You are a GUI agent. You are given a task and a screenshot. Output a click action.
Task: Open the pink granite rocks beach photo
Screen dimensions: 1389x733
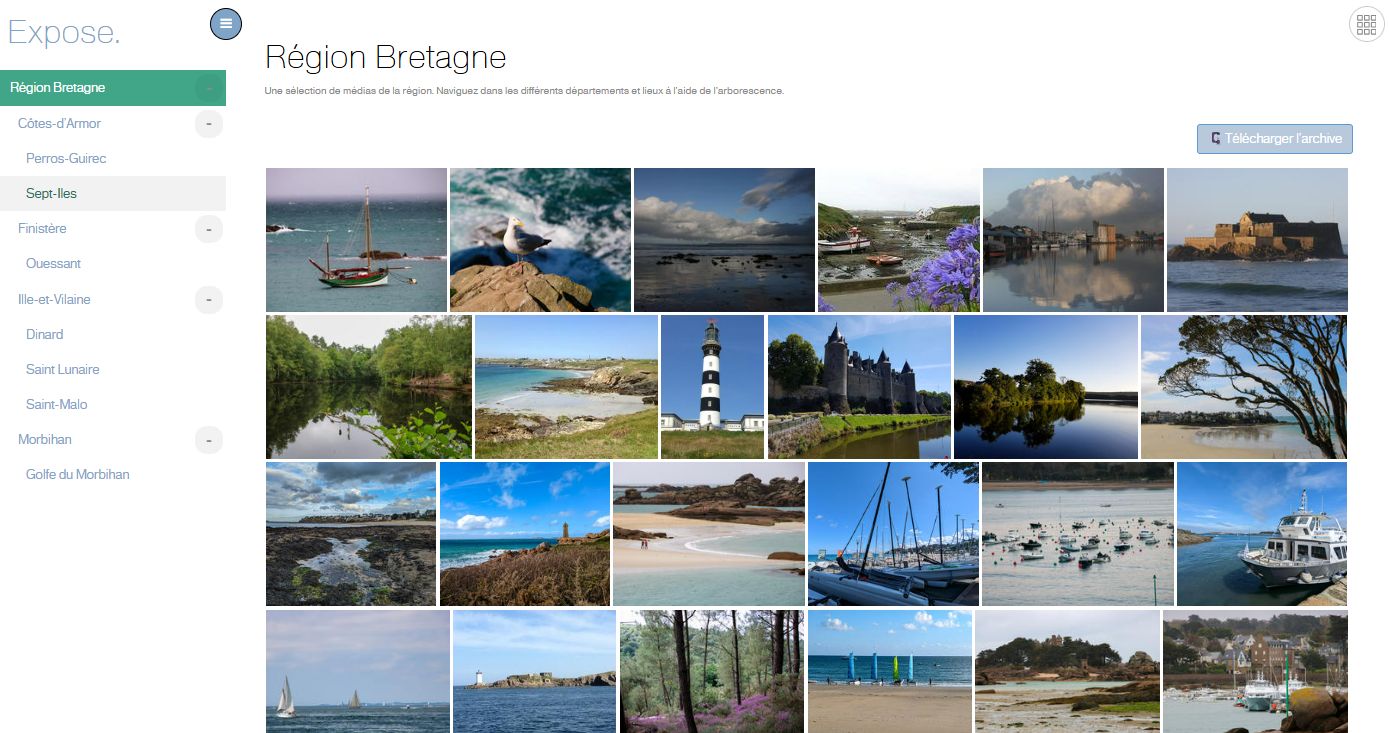pos(709,534)
